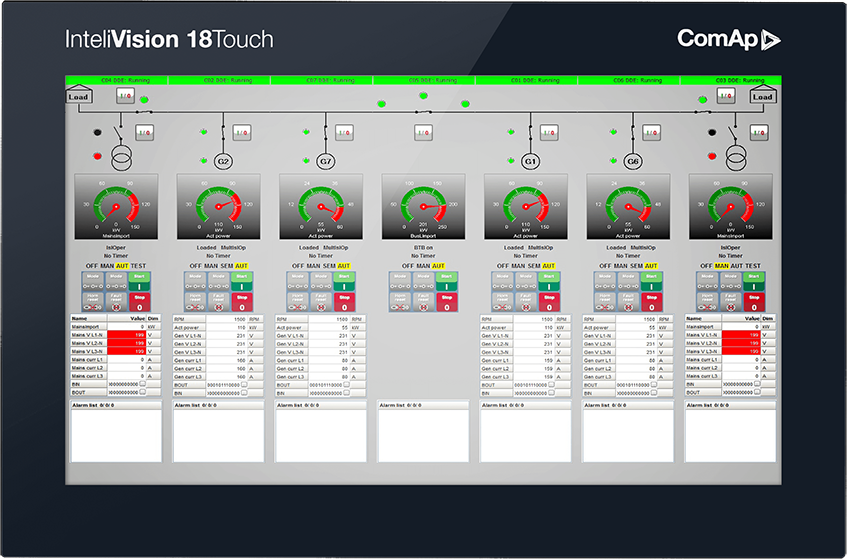The image size is (847, 559).
Task: Click the Alarm list header under BTB panel
Action: pos(423,405)
